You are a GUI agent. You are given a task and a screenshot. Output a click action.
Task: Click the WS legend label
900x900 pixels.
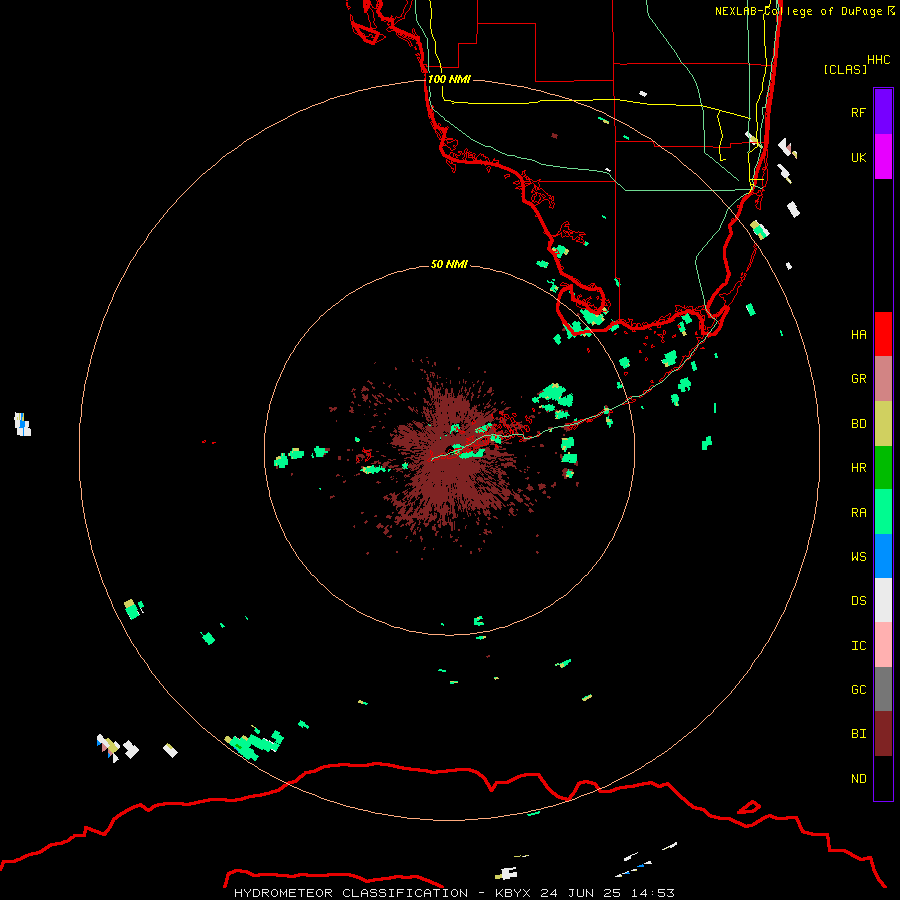(858, 556)
